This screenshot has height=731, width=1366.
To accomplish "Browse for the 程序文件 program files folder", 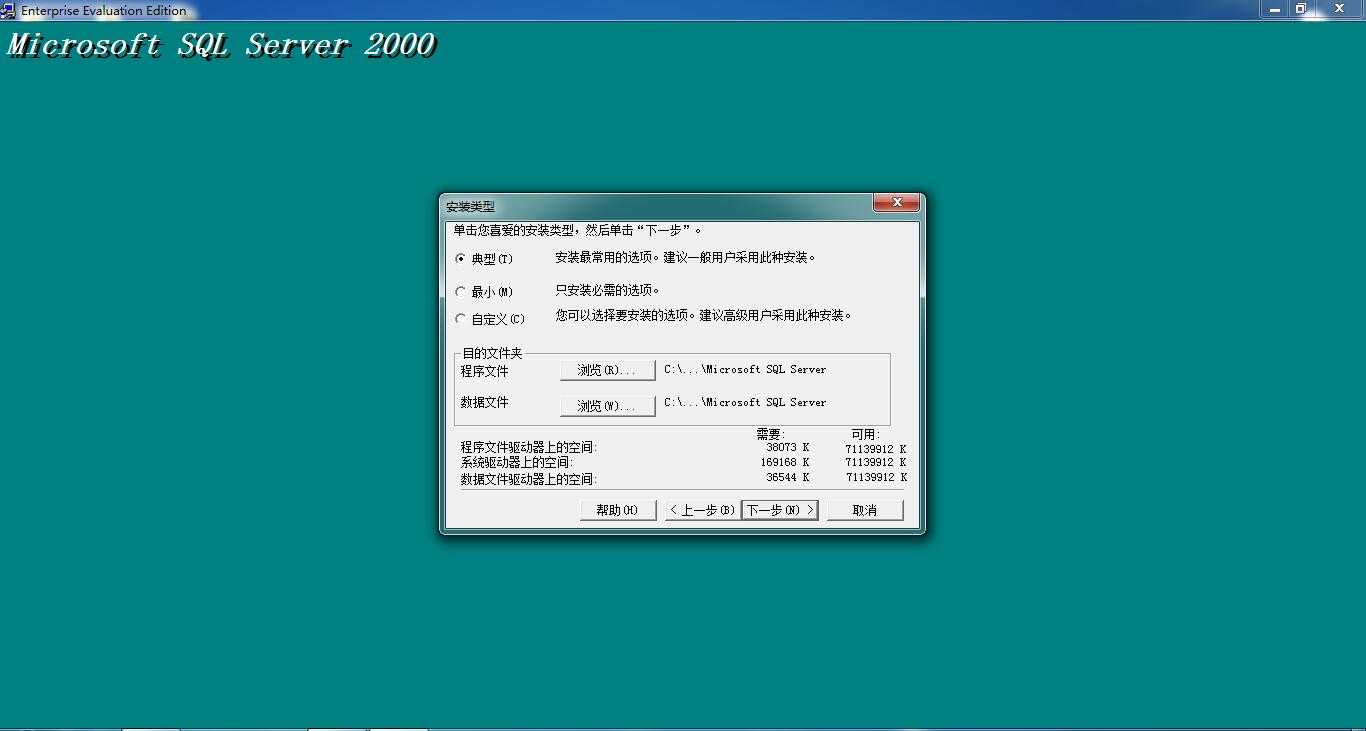I will [x=607, y=370].
